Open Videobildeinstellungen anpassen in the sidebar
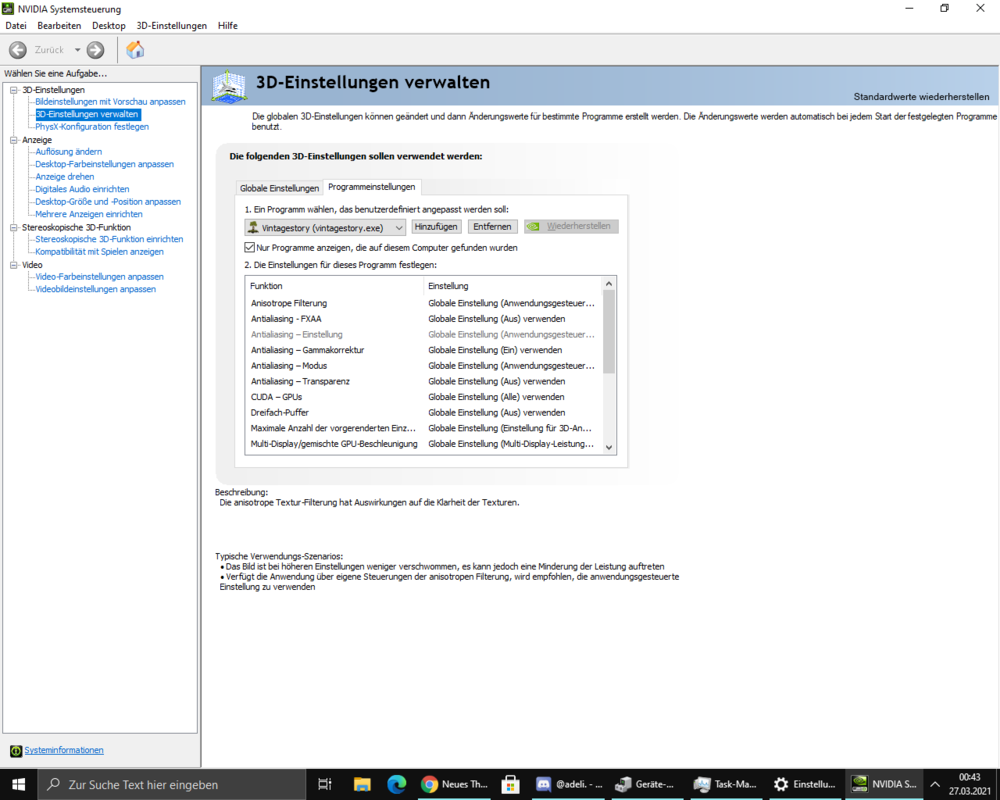Image resolution: width=1000 pixels, height=800 pixels. pos(96,289)
